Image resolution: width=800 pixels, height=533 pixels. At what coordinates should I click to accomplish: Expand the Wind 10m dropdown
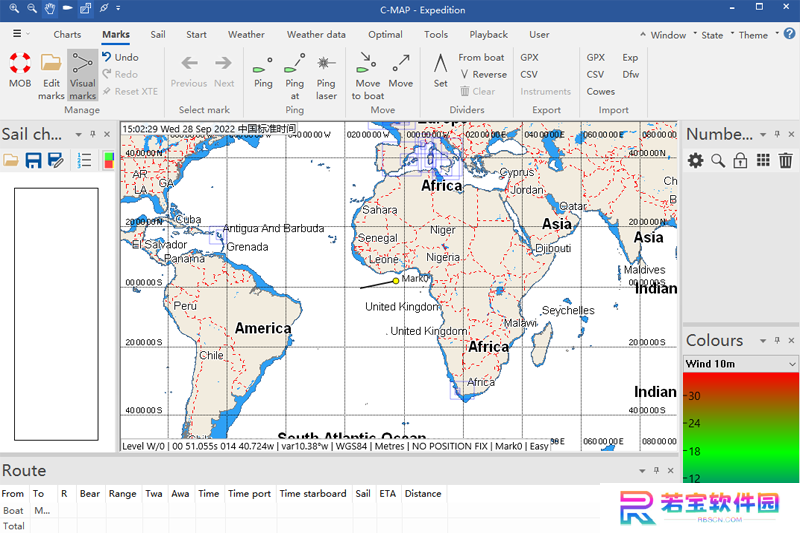click(x=792, y=364)
